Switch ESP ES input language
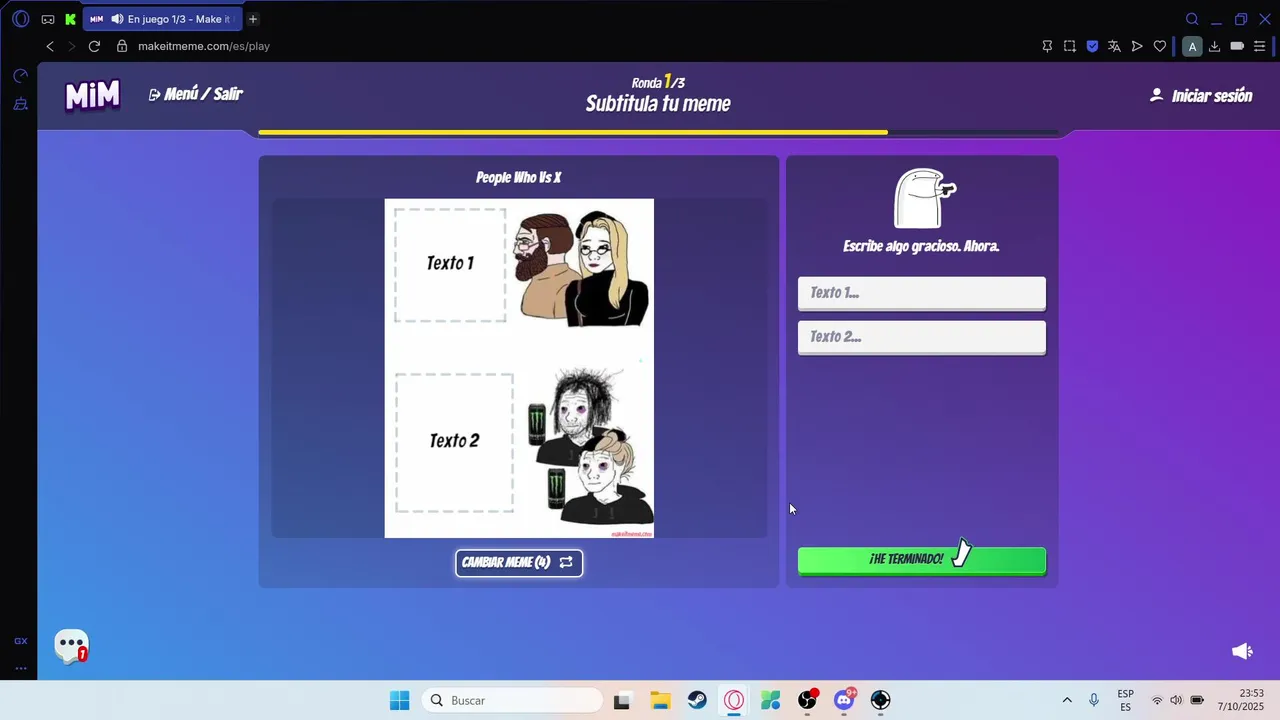This screenshot has width=1280, height=720. tap(1126, 700)
